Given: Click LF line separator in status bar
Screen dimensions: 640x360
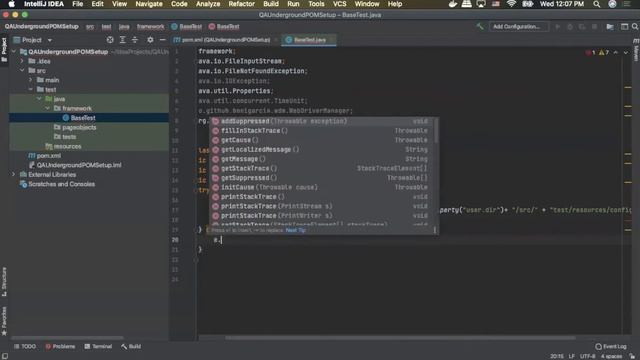Looking at the screenshot, I should coord(571,356).
